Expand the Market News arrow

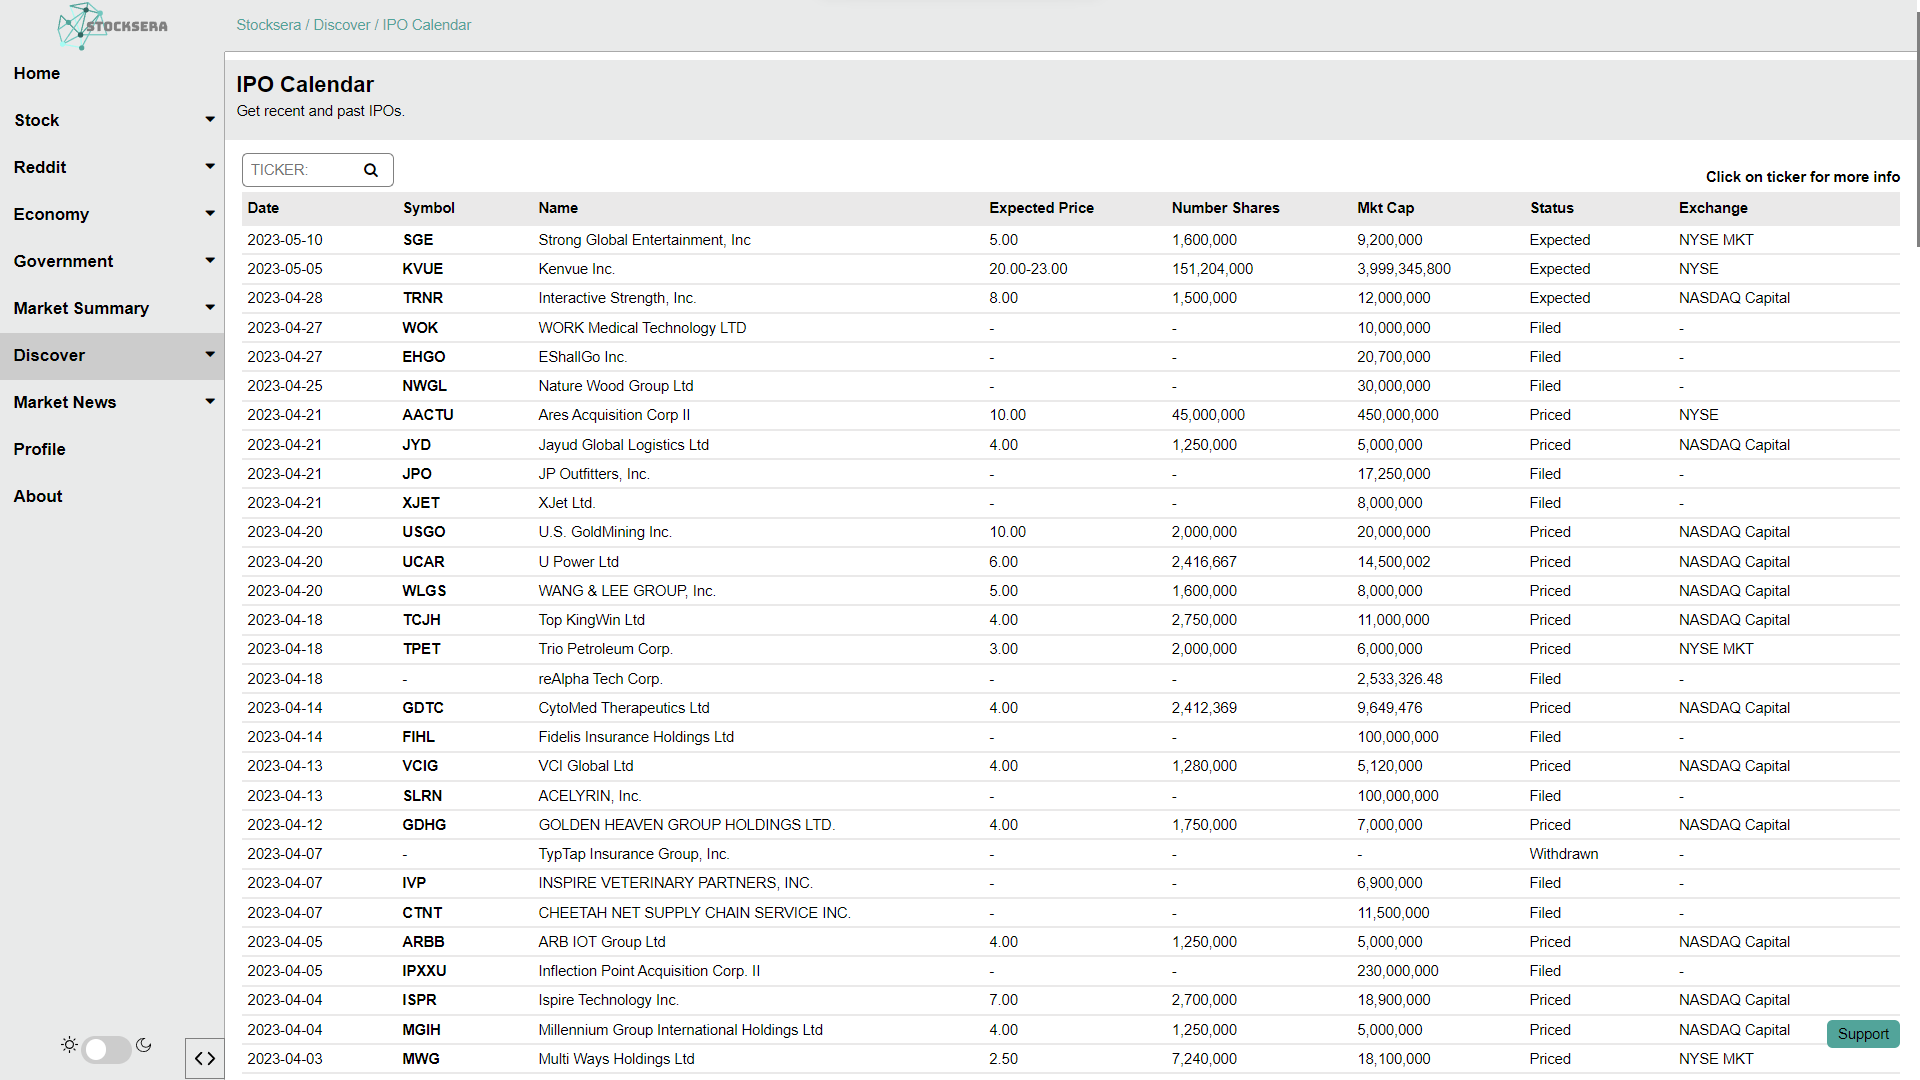point(210,402)
